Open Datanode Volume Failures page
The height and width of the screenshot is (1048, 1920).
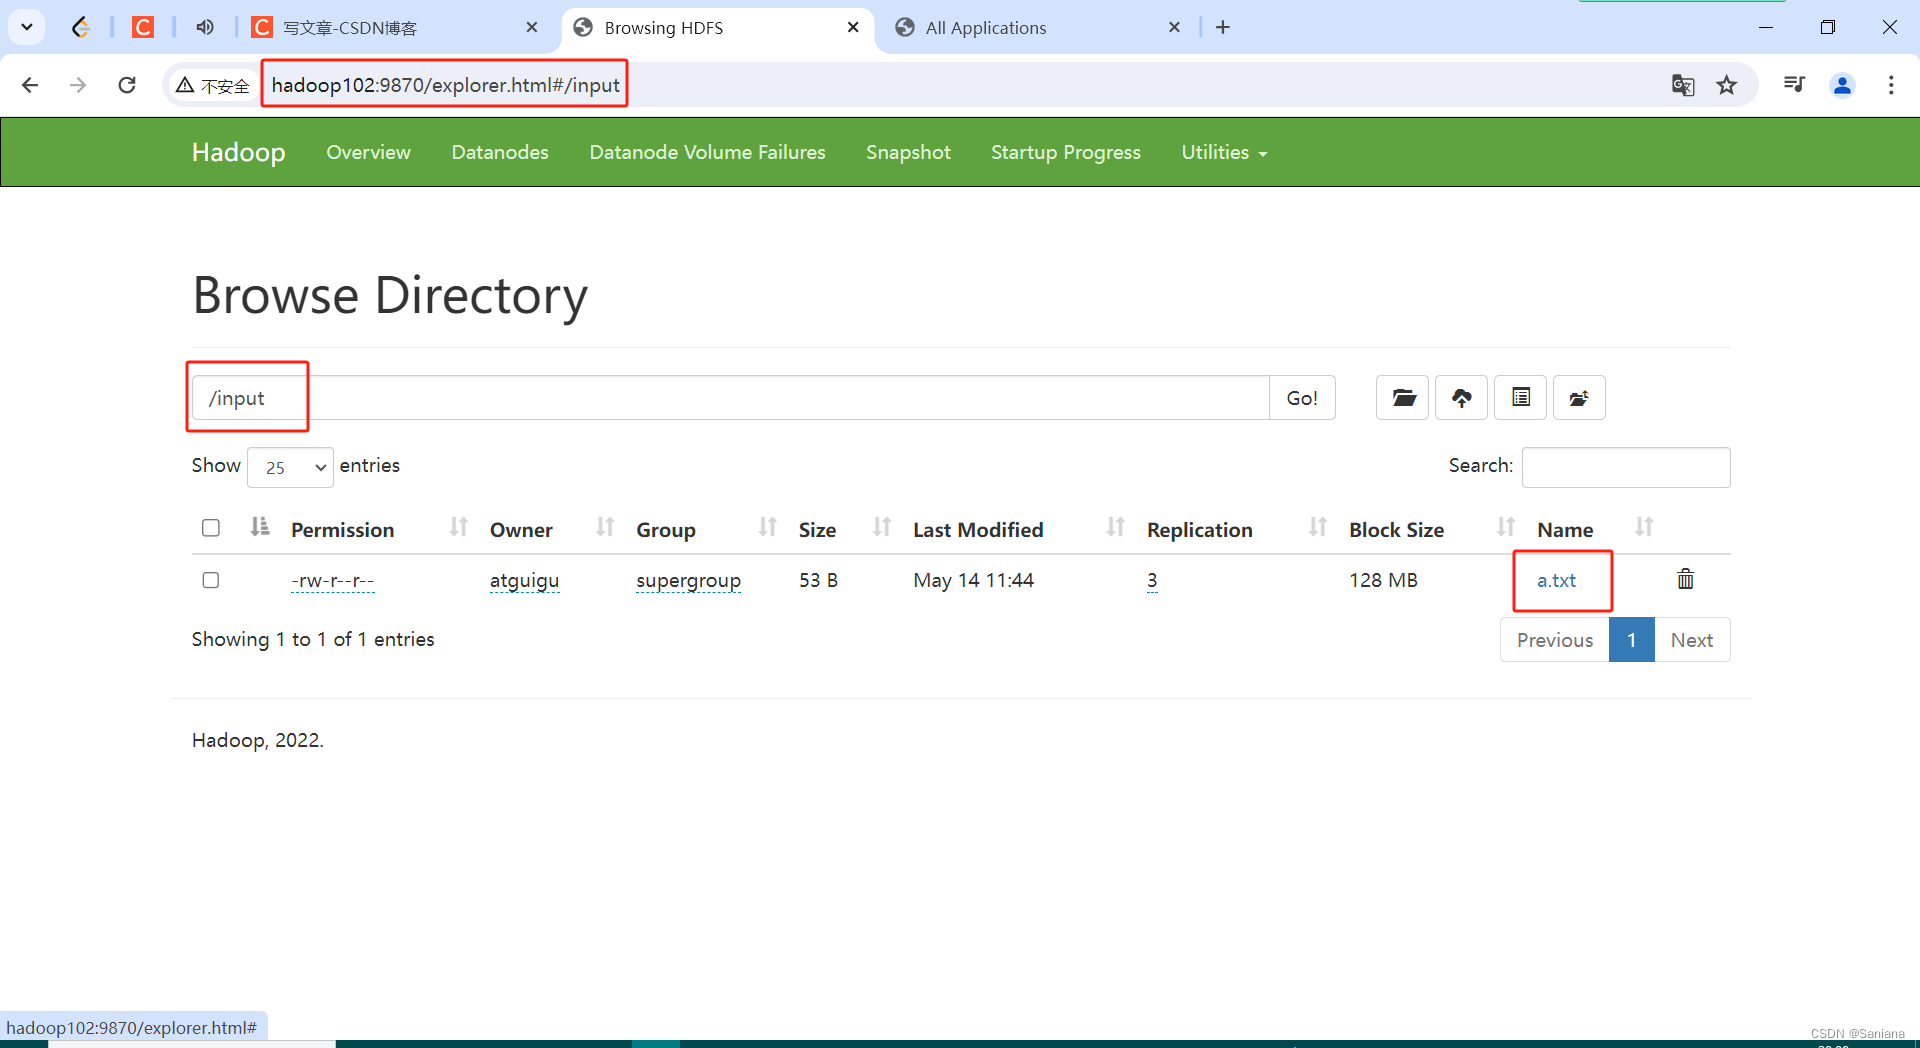[x=707, y=152]
